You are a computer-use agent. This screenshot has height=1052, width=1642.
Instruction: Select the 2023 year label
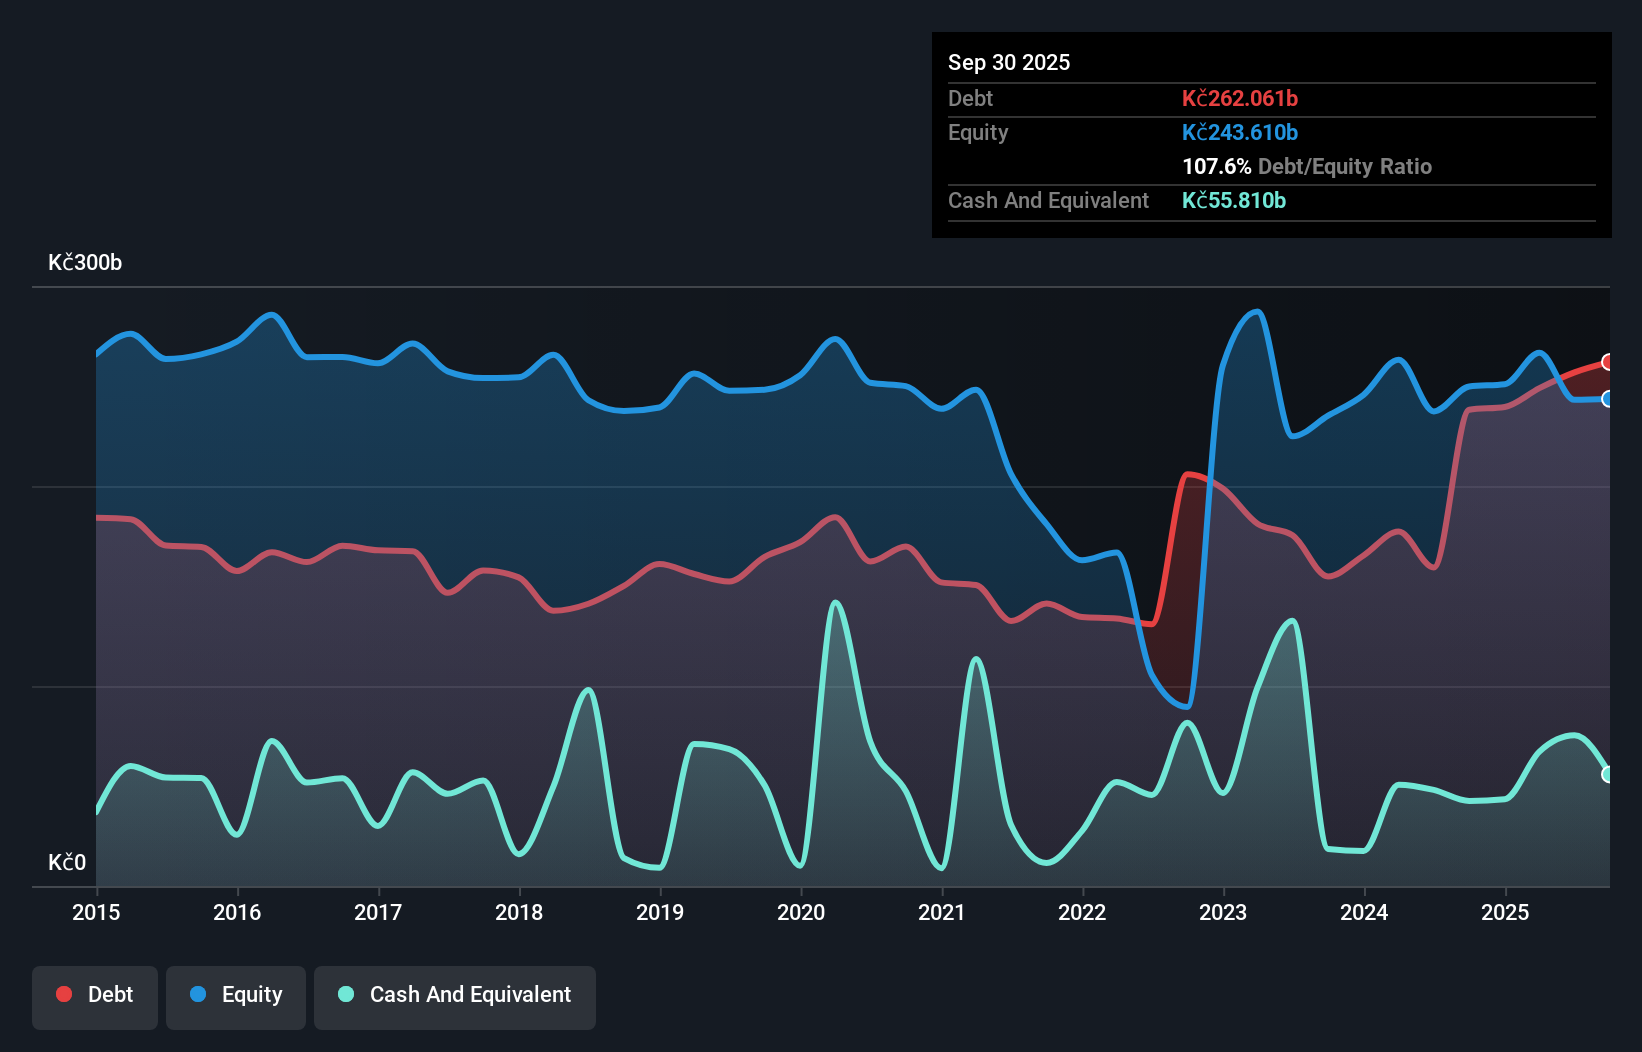1223,913
